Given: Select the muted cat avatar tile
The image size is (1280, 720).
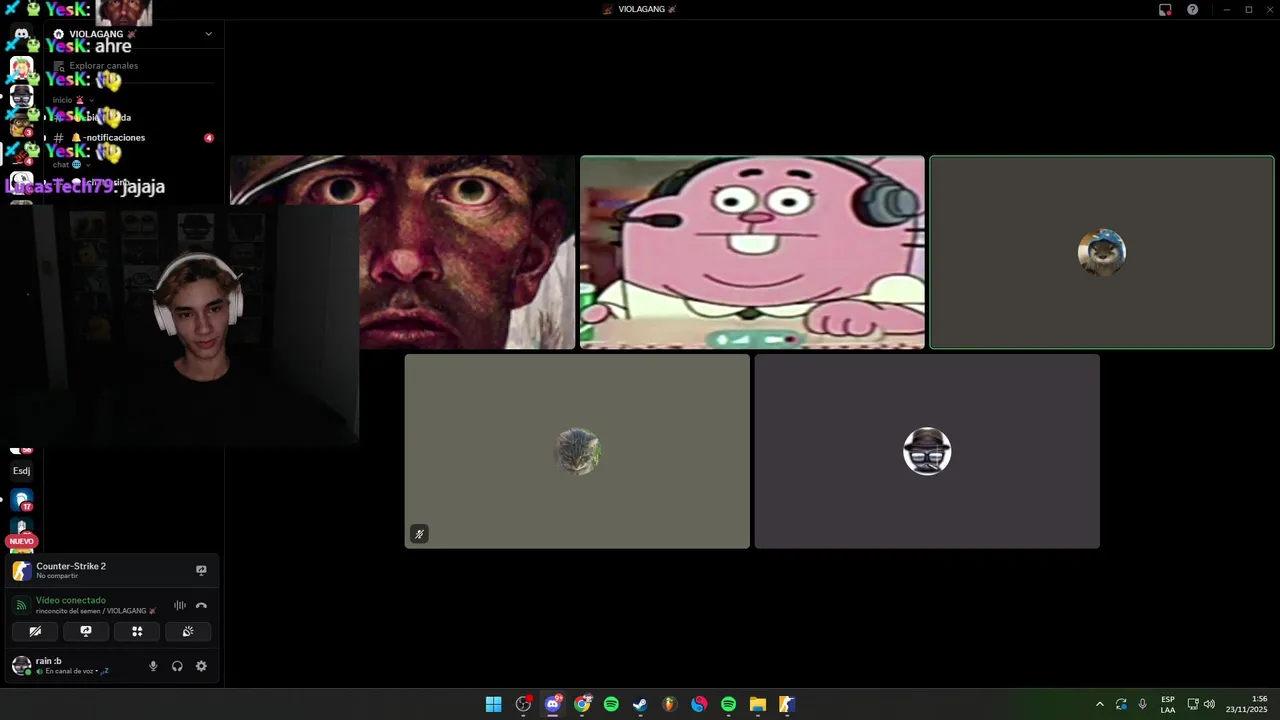Looking at the screenshot, I should tap(577, 451).
